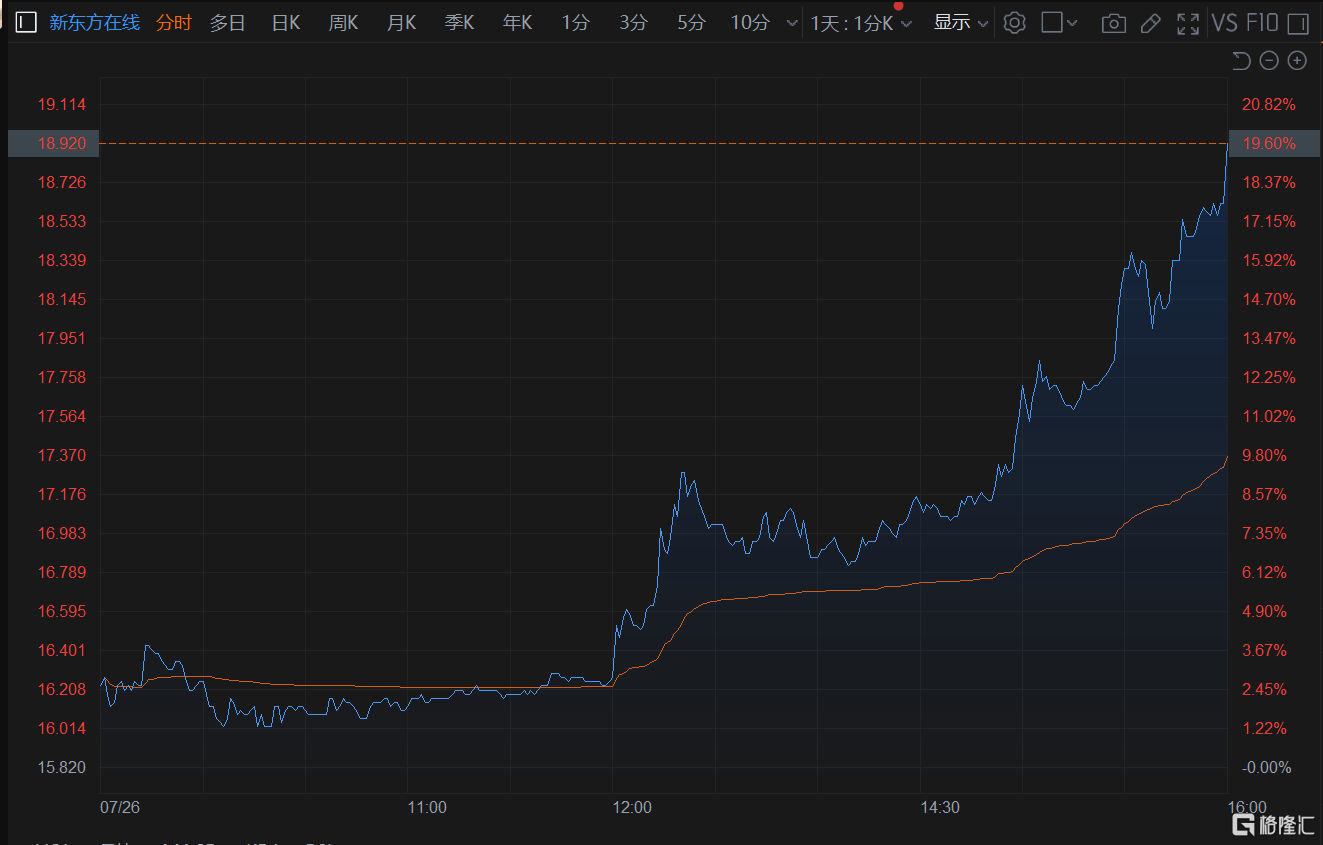Viewport: 1323px width, 845px height.
Task: Click the 16.208 price axis label
Action: pyautogui.click(x=62, y=689)
